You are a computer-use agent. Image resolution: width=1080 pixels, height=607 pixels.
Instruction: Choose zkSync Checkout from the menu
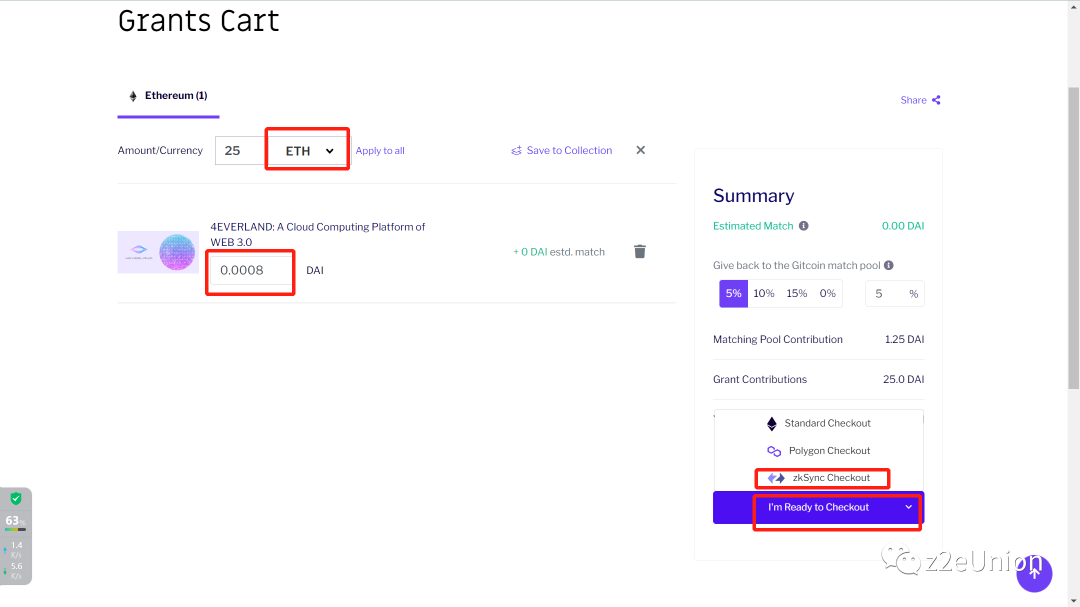pyautogui.click(x=820, y=478)
